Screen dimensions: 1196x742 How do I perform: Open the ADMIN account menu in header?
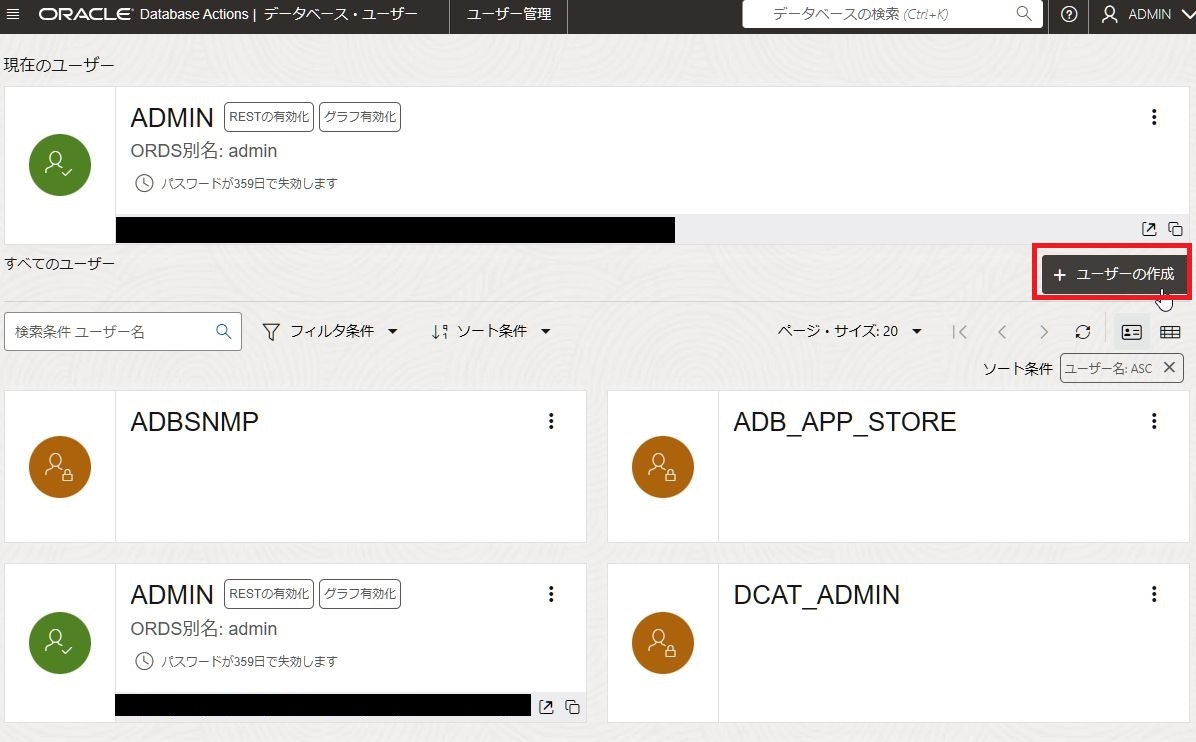pos(1148,14)
